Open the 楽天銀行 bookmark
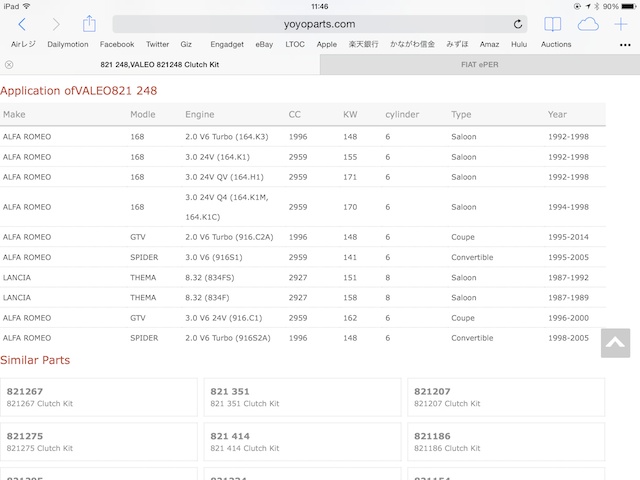 (363, 44)
